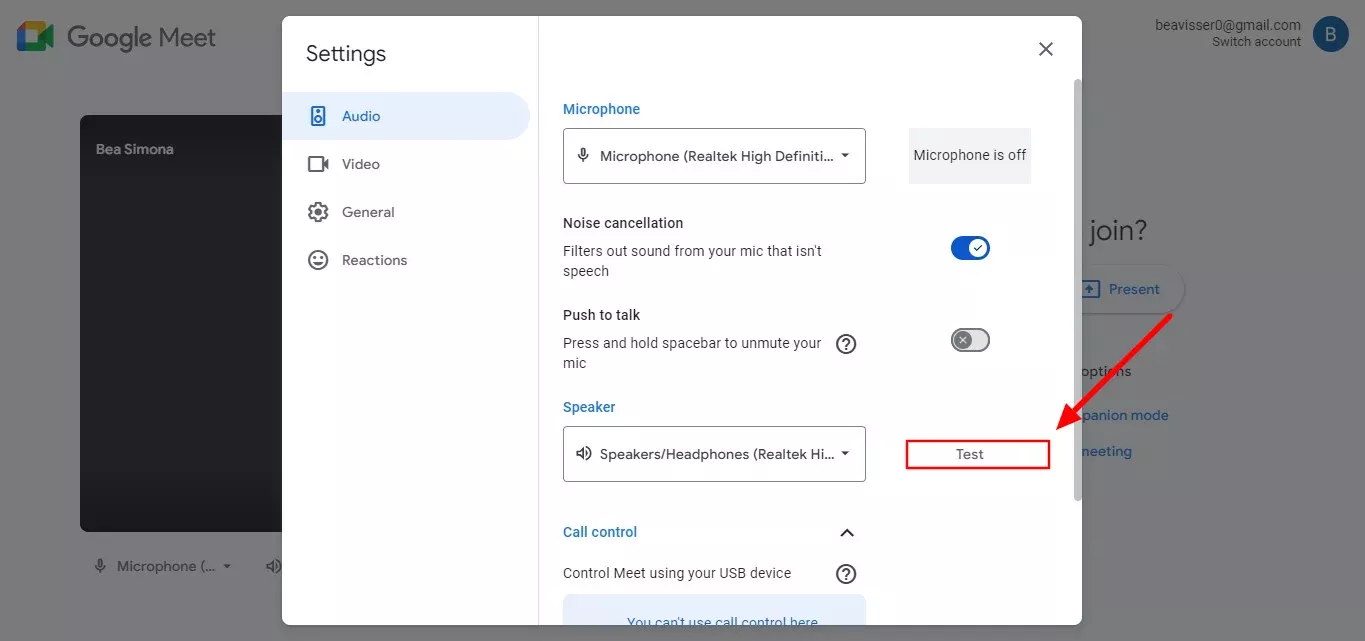This screenshot has width=1365, height=641.
Task: Enable the Push to talk toggle
Action: tap(970, 340)
